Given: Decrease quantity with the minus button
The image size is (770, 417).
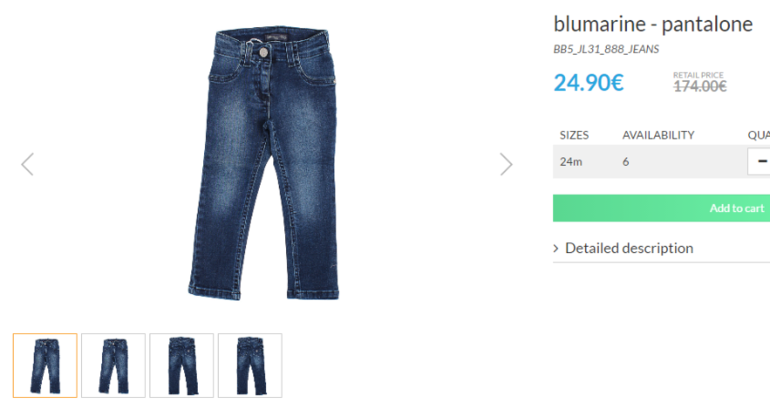Looking at the screenshot, I should point(759,161).
